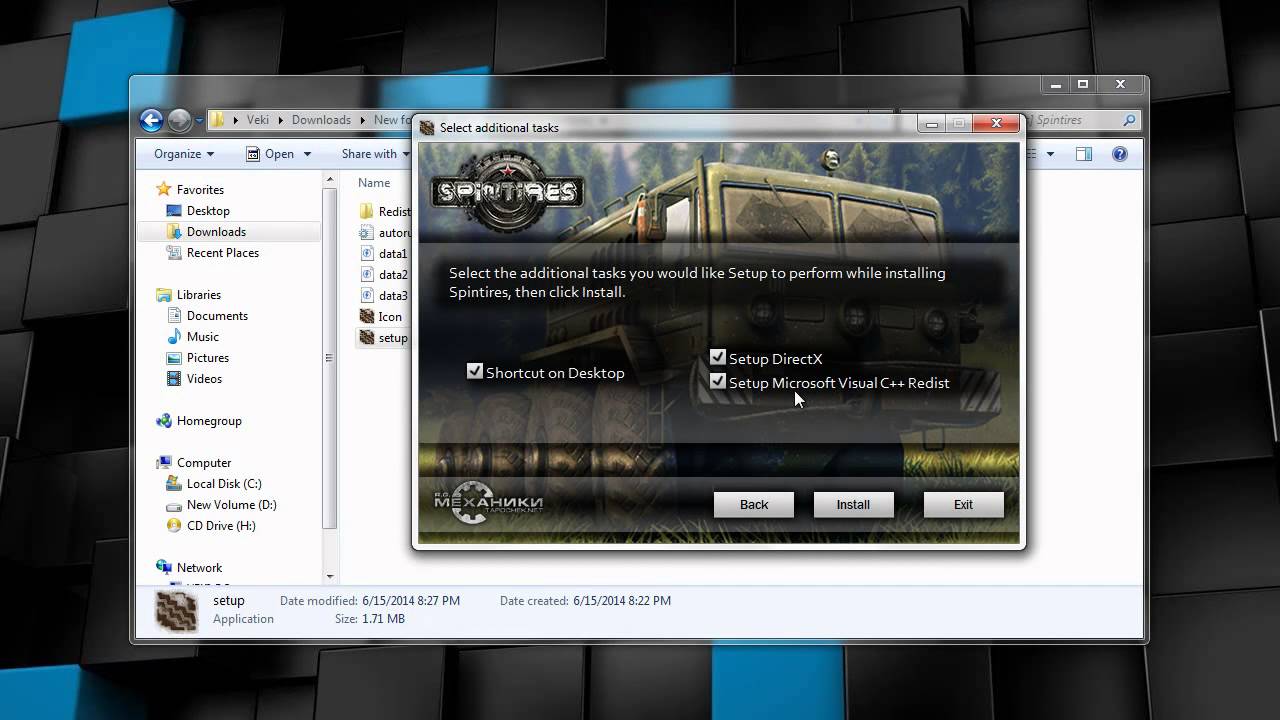Image resolution: width=1280 pixels, height=720 pixels.
Task: Click the nav pane scrollbar down arrow
Action: point(330,577)
